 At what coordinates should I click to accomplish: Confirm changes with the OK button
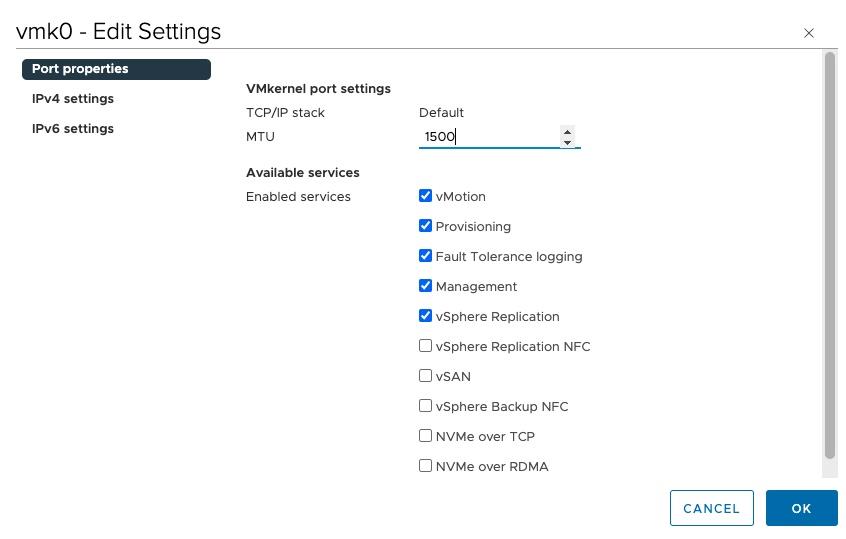(x=801, y=508)
